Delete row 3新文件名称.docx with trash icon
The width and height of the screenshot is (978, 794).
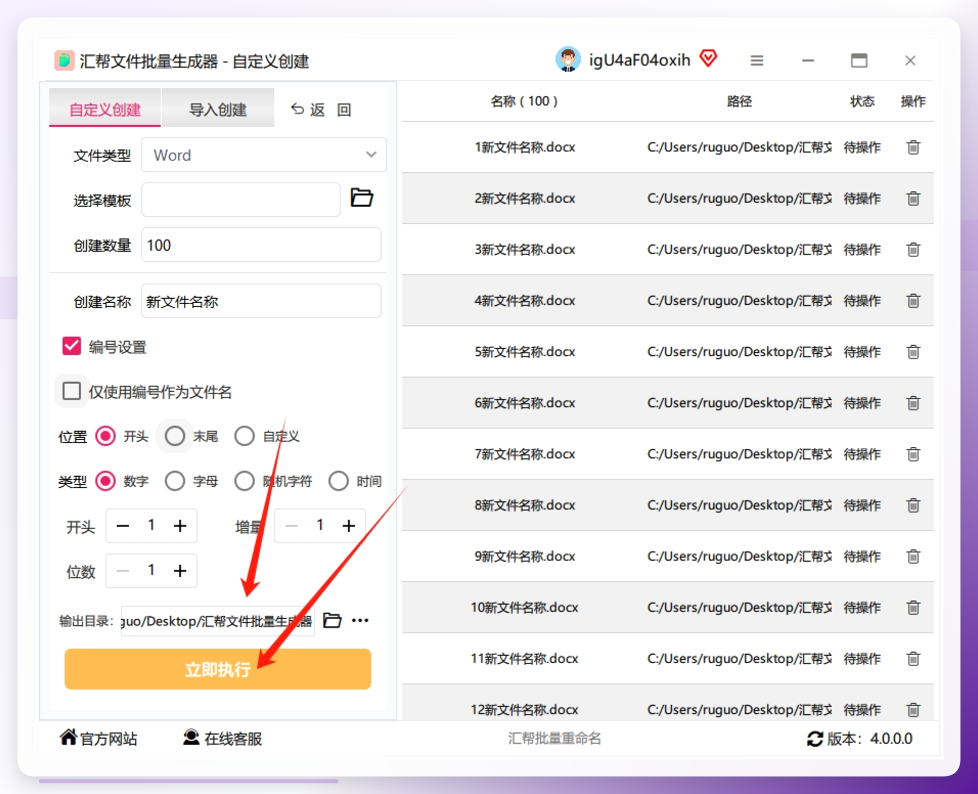coord(913,249)
